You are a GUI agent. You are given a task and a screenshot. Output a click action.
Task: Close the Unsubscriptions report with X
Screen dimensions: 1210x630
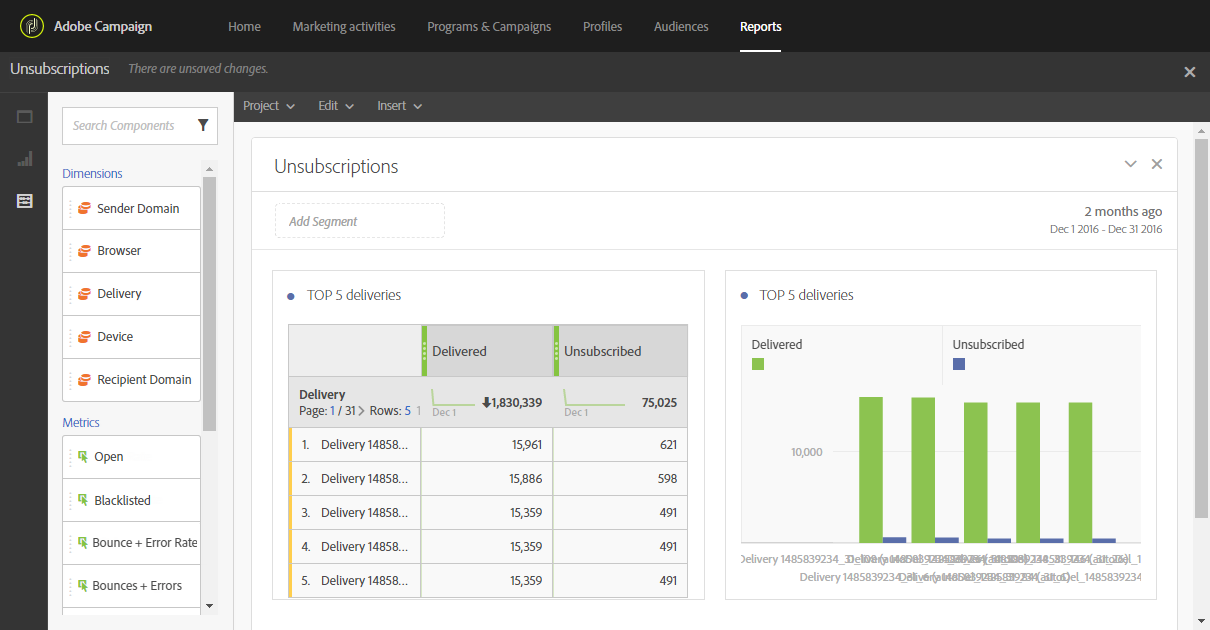(x=1190, y=72)
